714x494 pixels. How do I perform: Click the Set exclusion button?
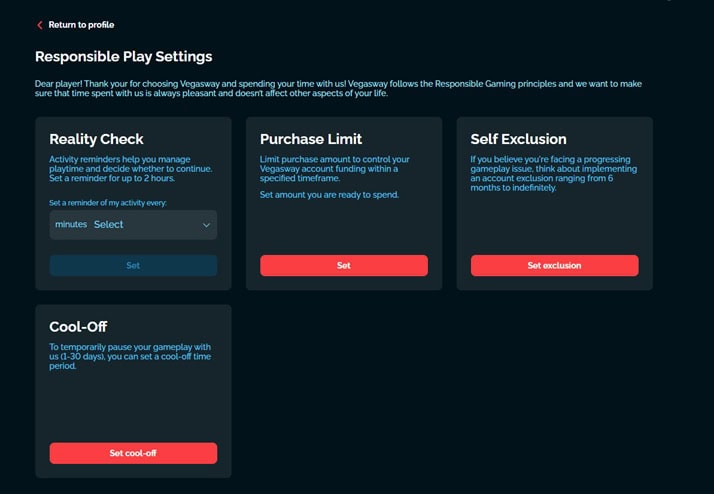(554, 265)
